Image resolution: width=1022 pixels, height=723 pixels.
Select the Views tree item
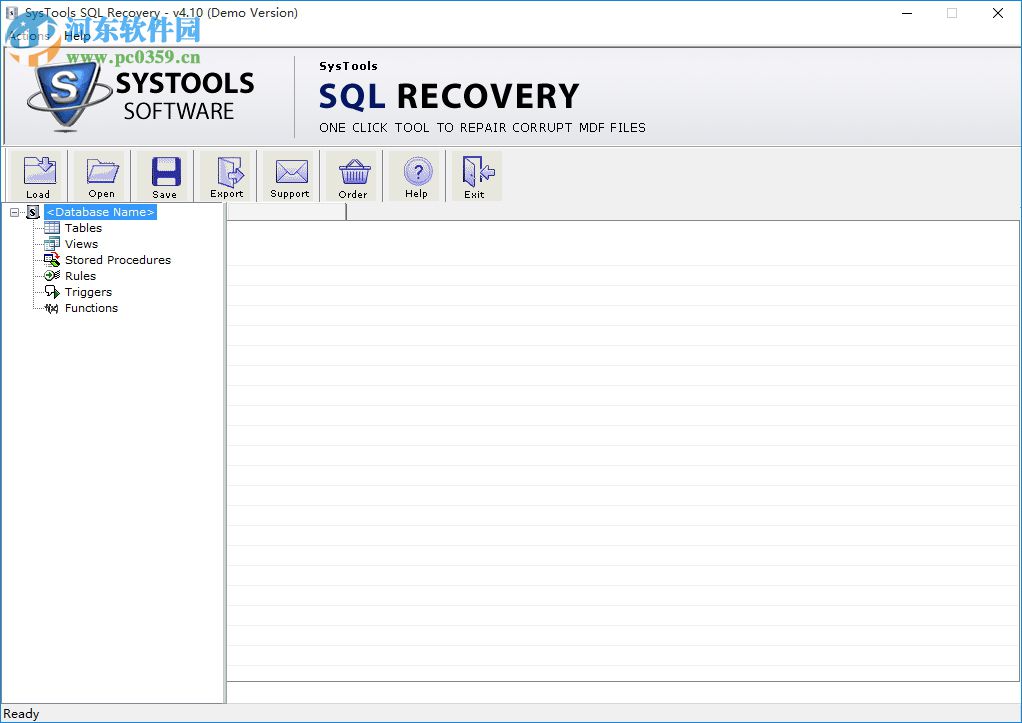click(x=80, y=243)
